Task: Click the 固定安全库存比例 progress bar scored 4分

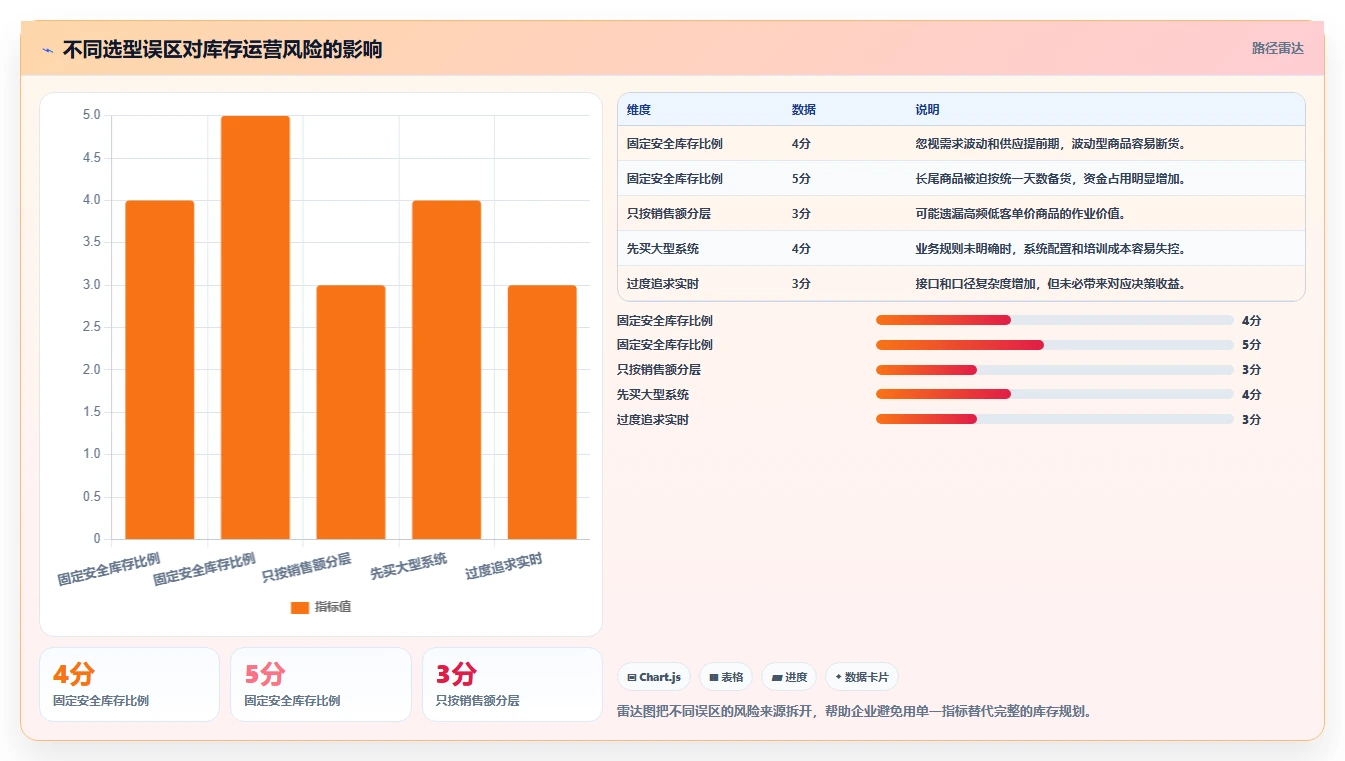Action: (x=1055, y=320)
